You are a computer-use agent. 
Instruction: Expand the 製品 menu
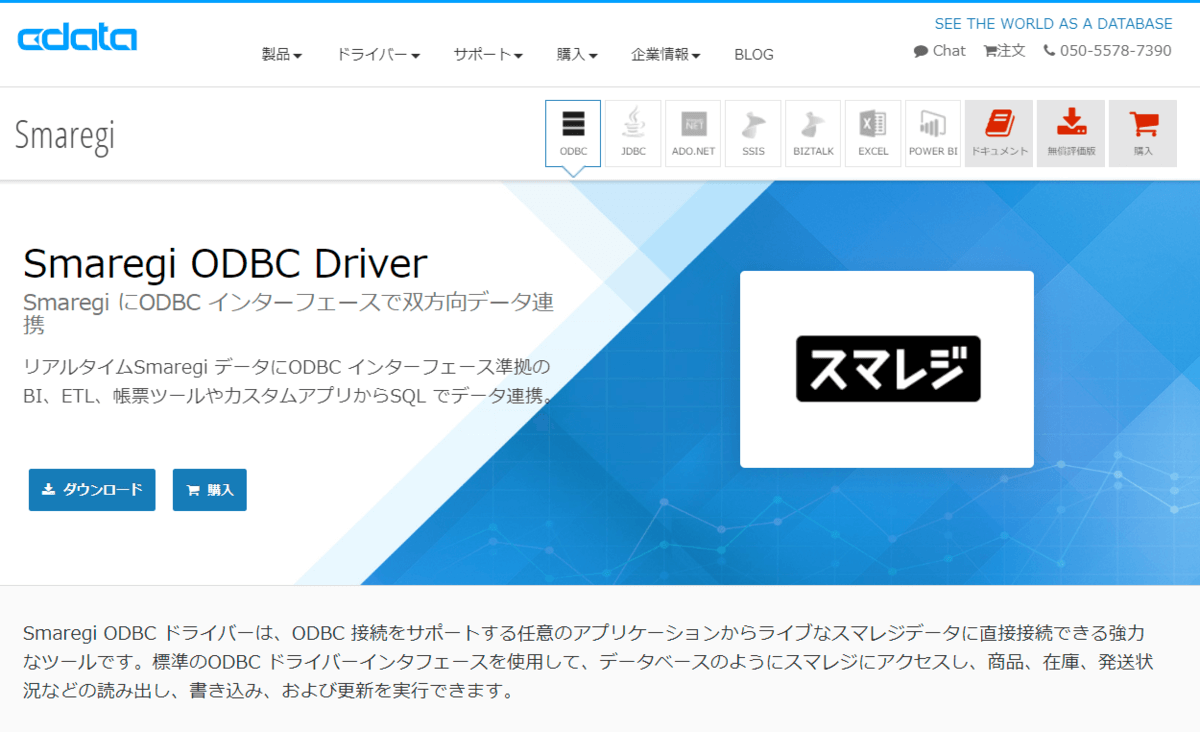point(282,55)
